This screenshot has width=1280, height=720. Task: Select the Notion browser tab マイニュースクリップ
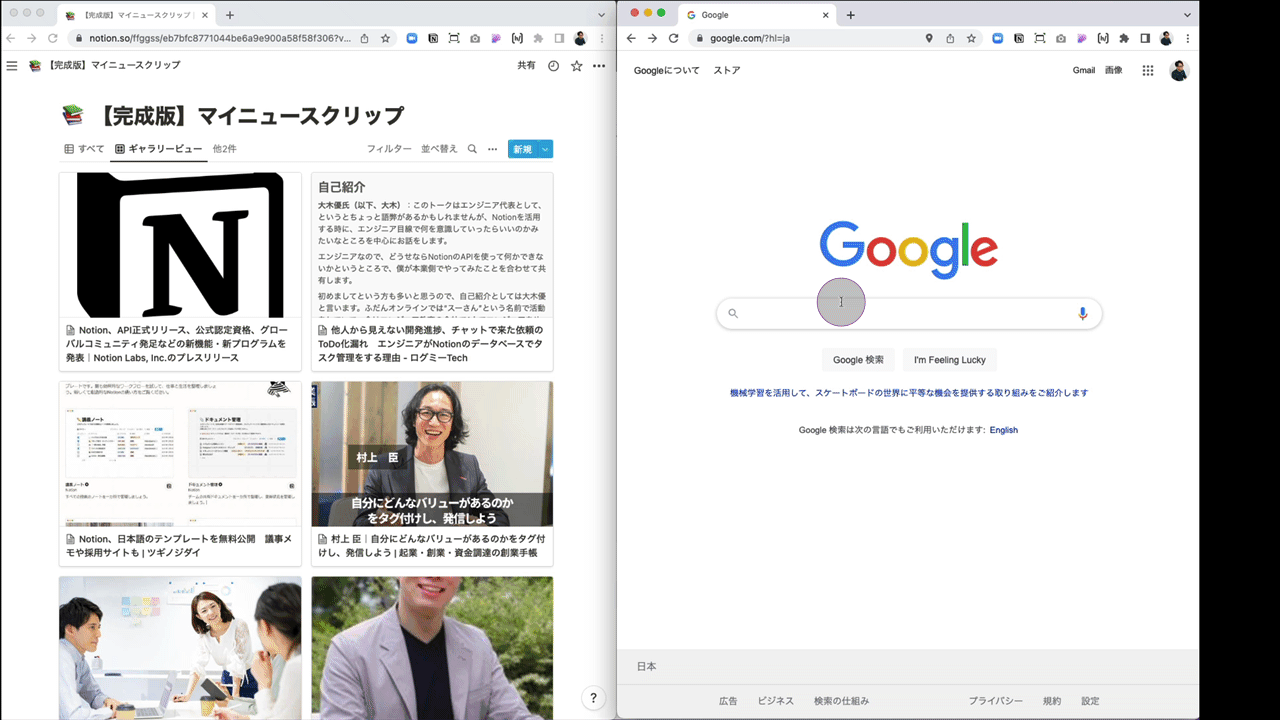[136, 15]
